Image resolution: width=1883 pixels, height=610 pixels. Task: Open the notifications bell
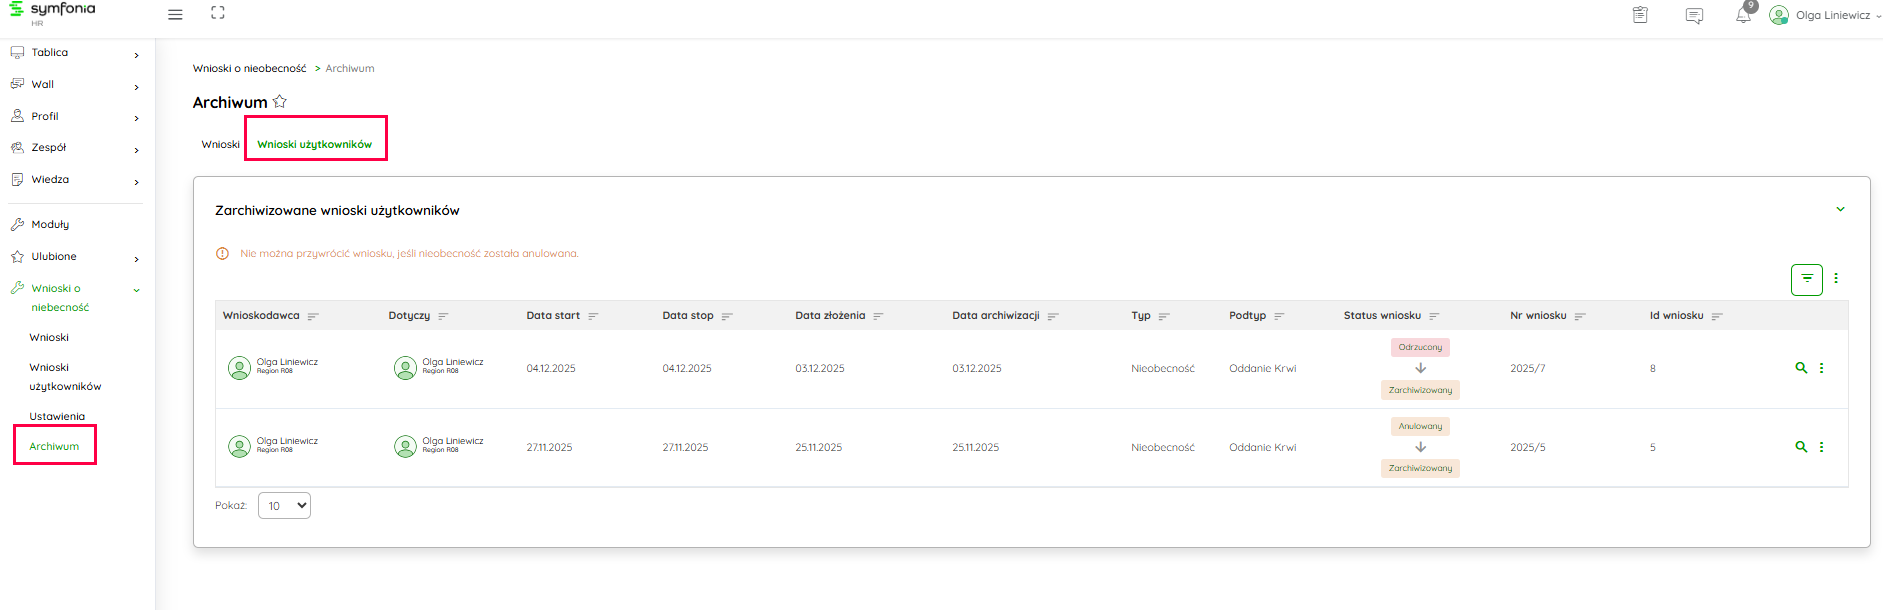tap(1743, 16)
